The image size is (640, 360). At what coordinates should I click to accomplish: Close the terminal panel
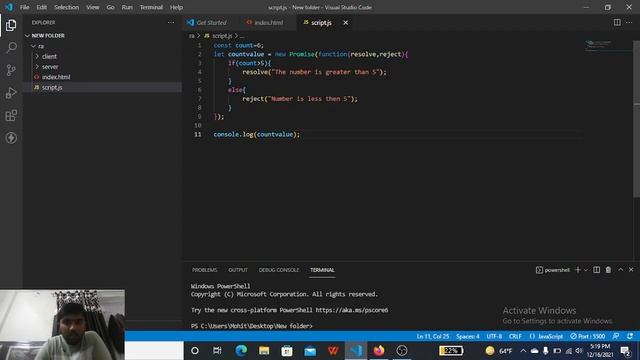tap(631, 270)
